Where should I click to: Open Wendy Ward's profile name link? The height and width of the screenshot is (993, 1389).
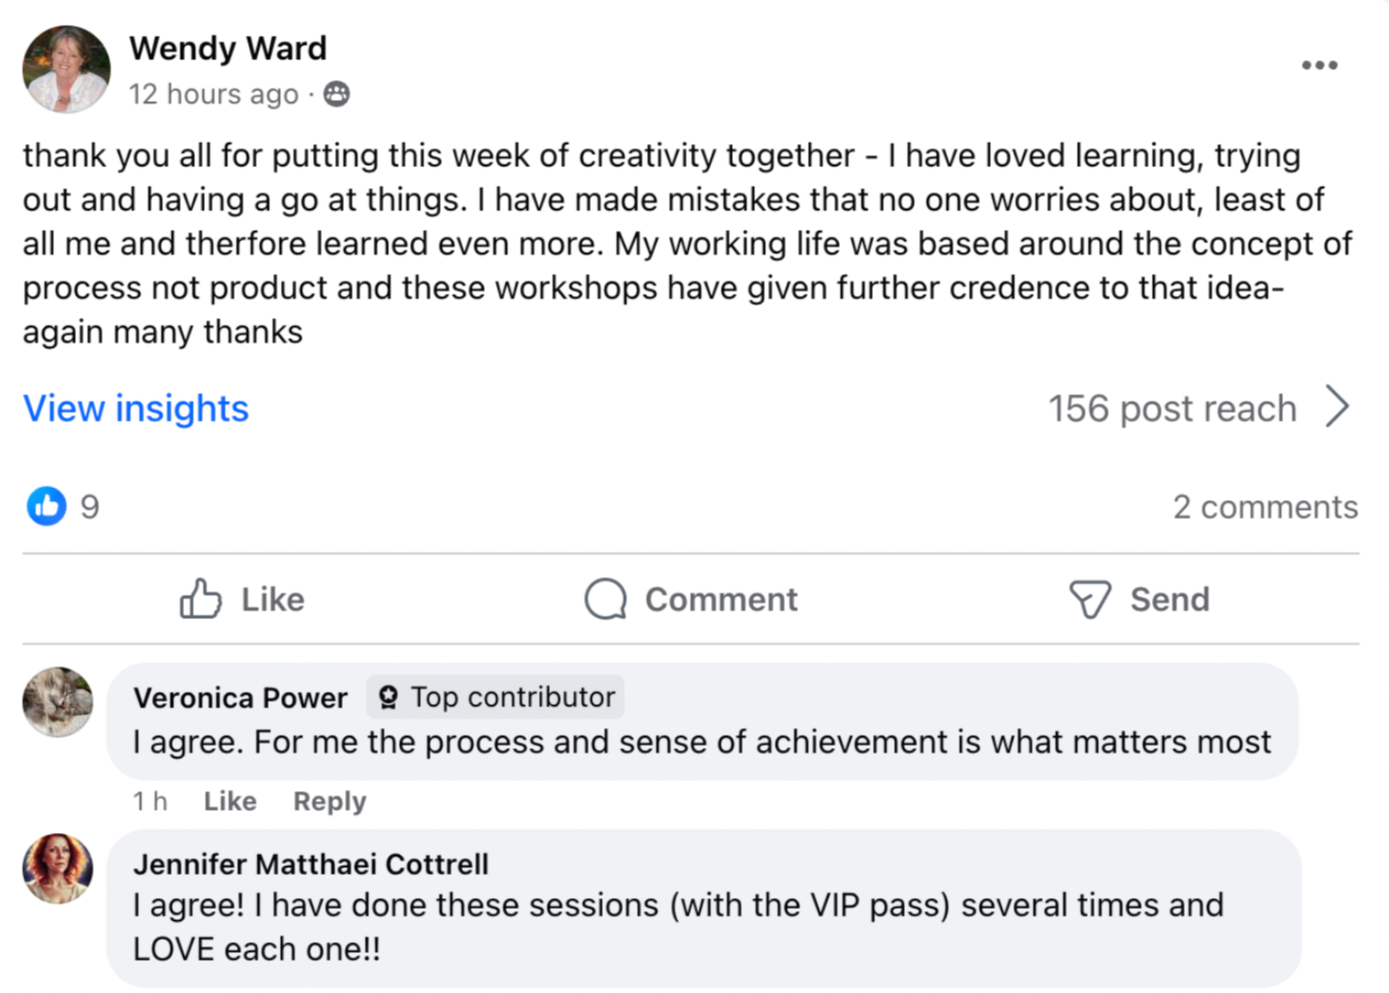228,48
